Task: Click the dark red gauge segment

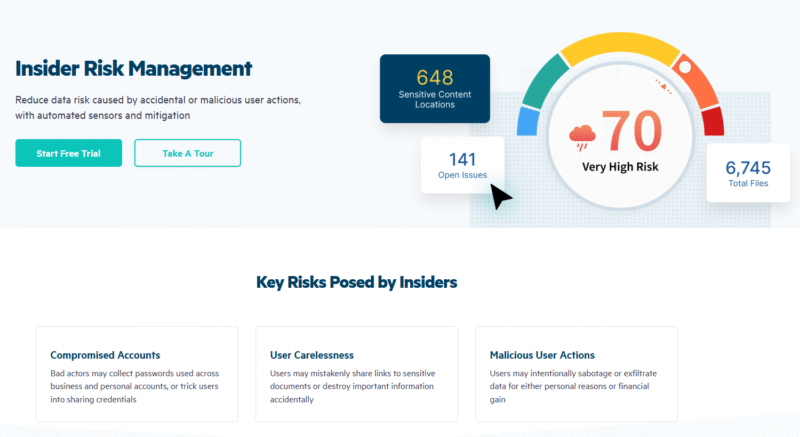Action: [x=713, y=121]
